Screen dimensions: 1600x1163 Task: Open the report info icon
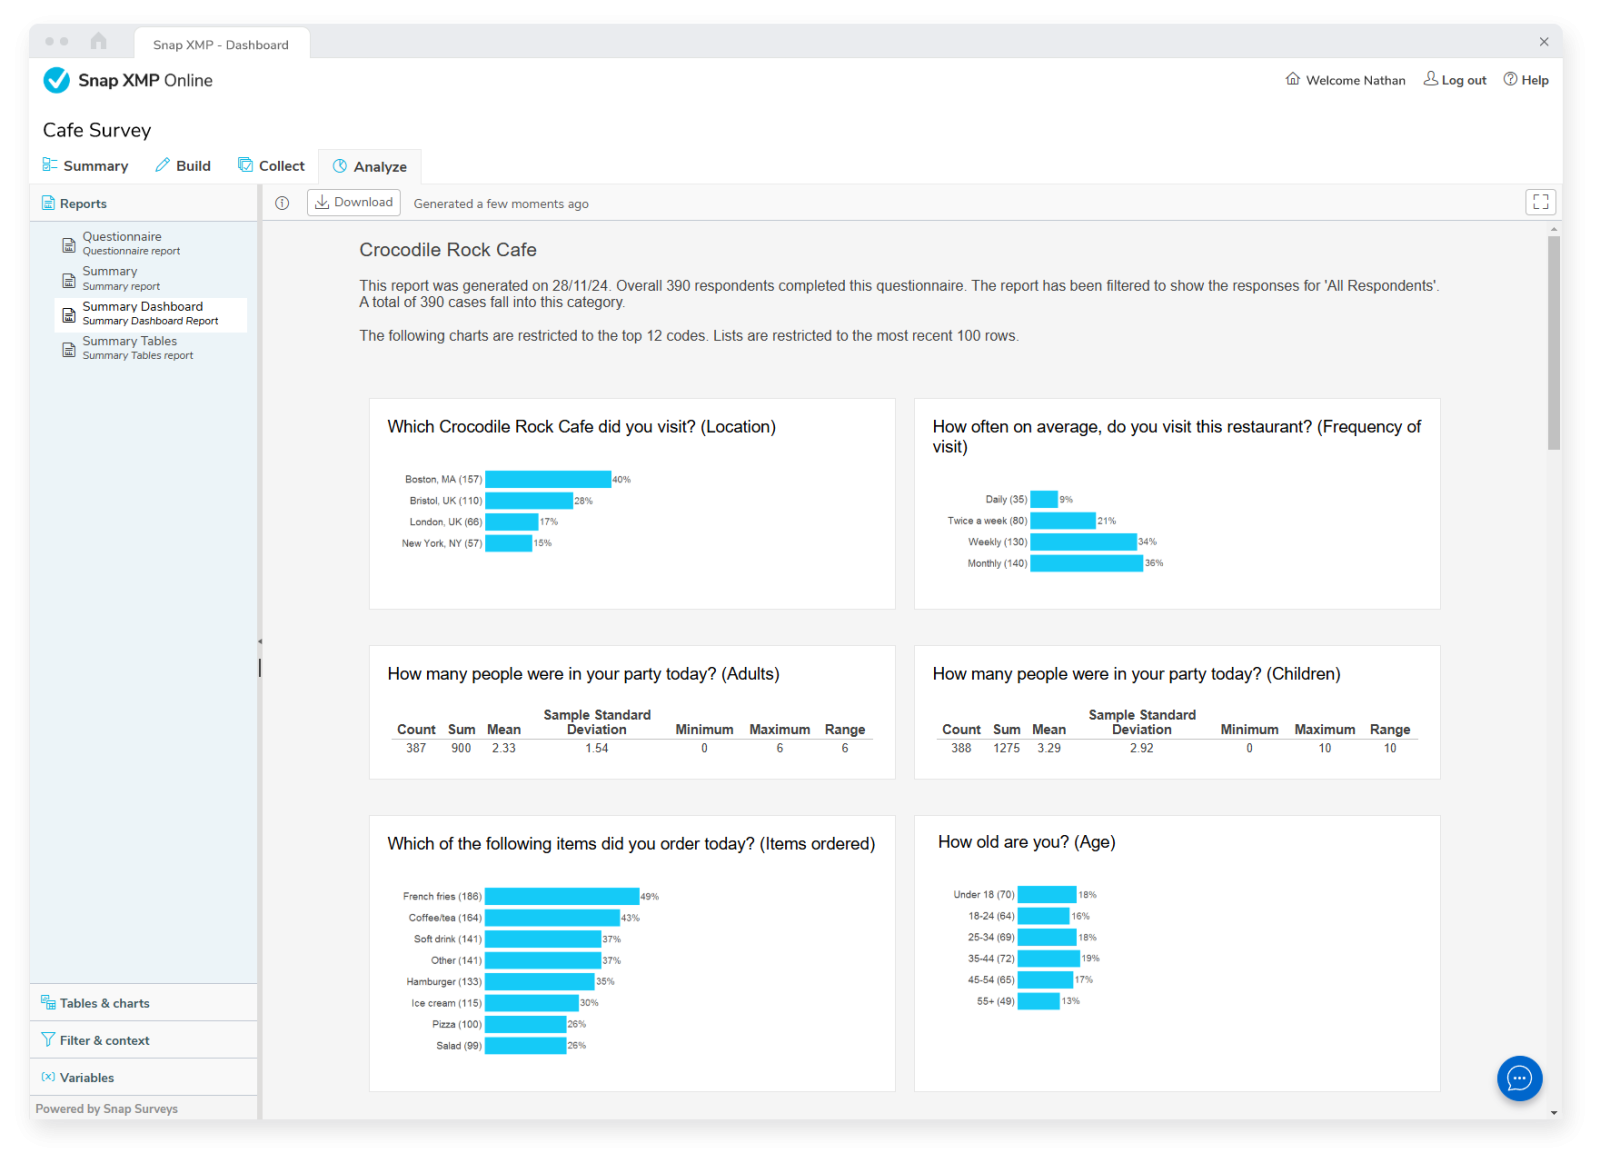pyautogui.click(x=282, y=203)
